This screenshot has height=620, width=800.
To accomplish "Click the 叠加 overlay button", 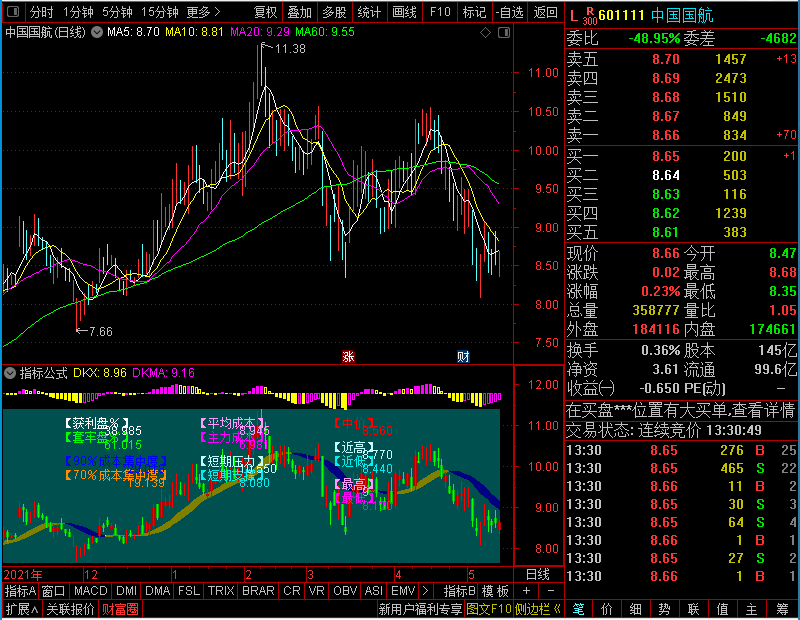I will click(299, 12).
